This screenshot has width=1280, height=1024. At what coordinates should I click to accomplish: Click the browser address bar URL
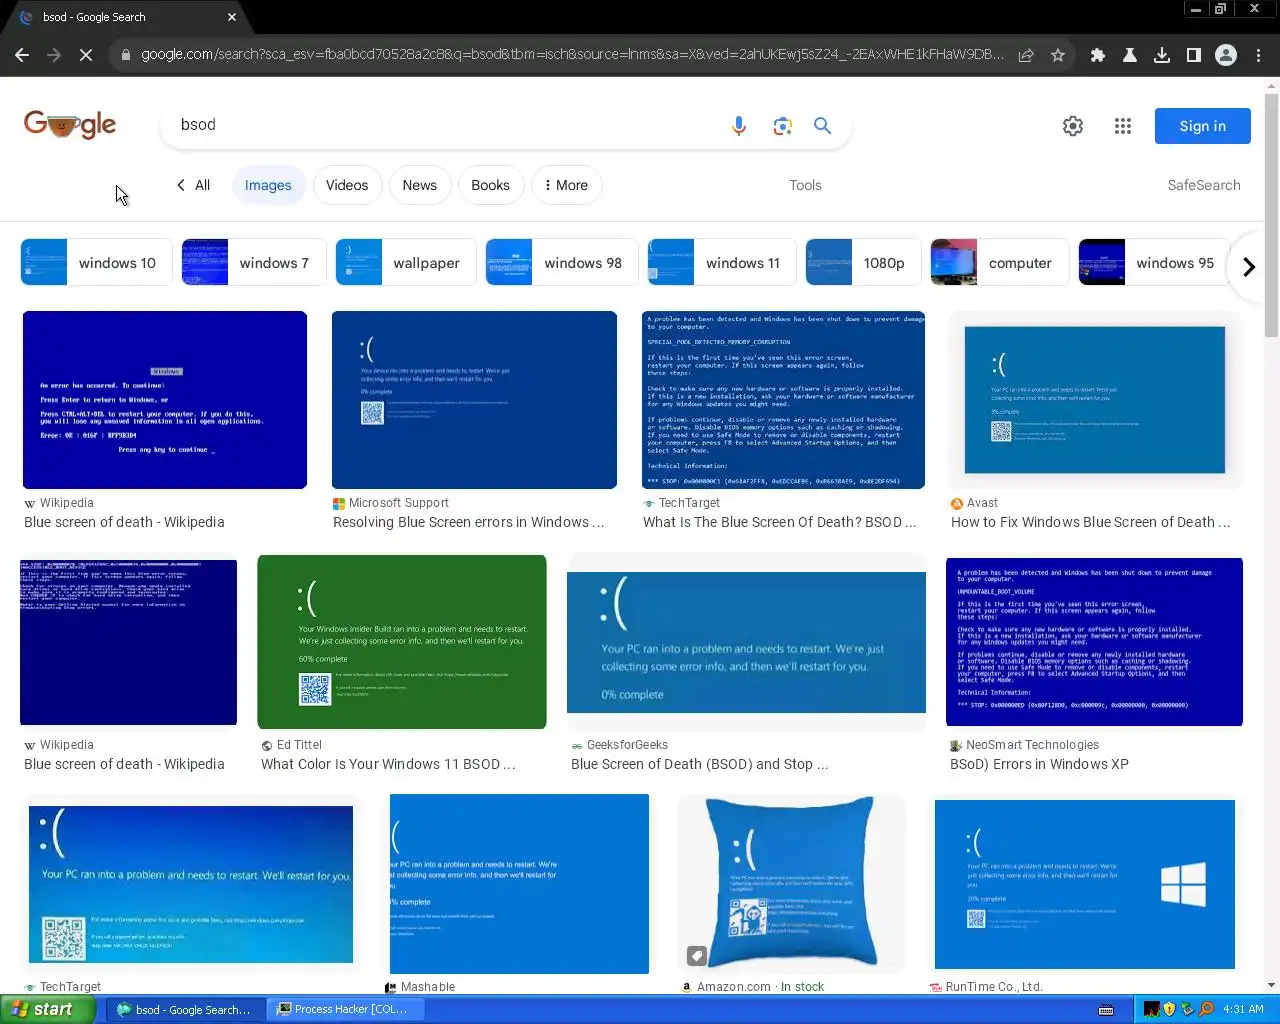coord(571,55)
